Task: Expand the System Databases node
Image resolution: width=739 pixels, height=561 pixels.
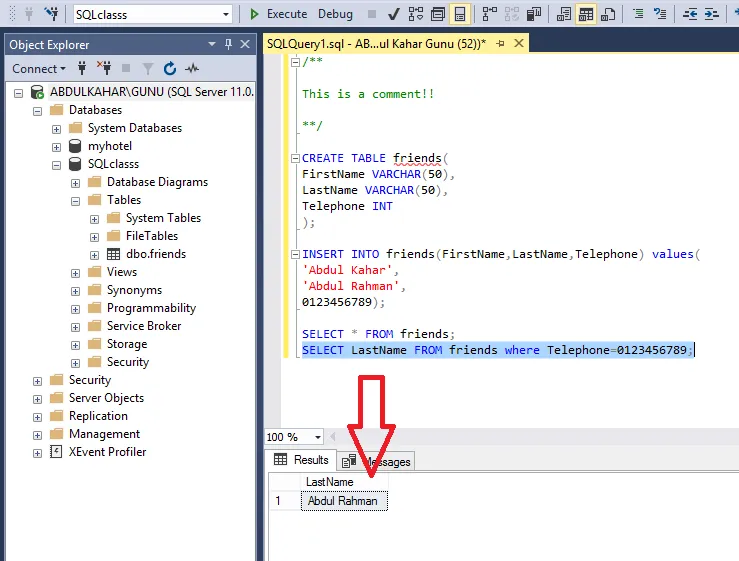Action: tap(57, 129)
